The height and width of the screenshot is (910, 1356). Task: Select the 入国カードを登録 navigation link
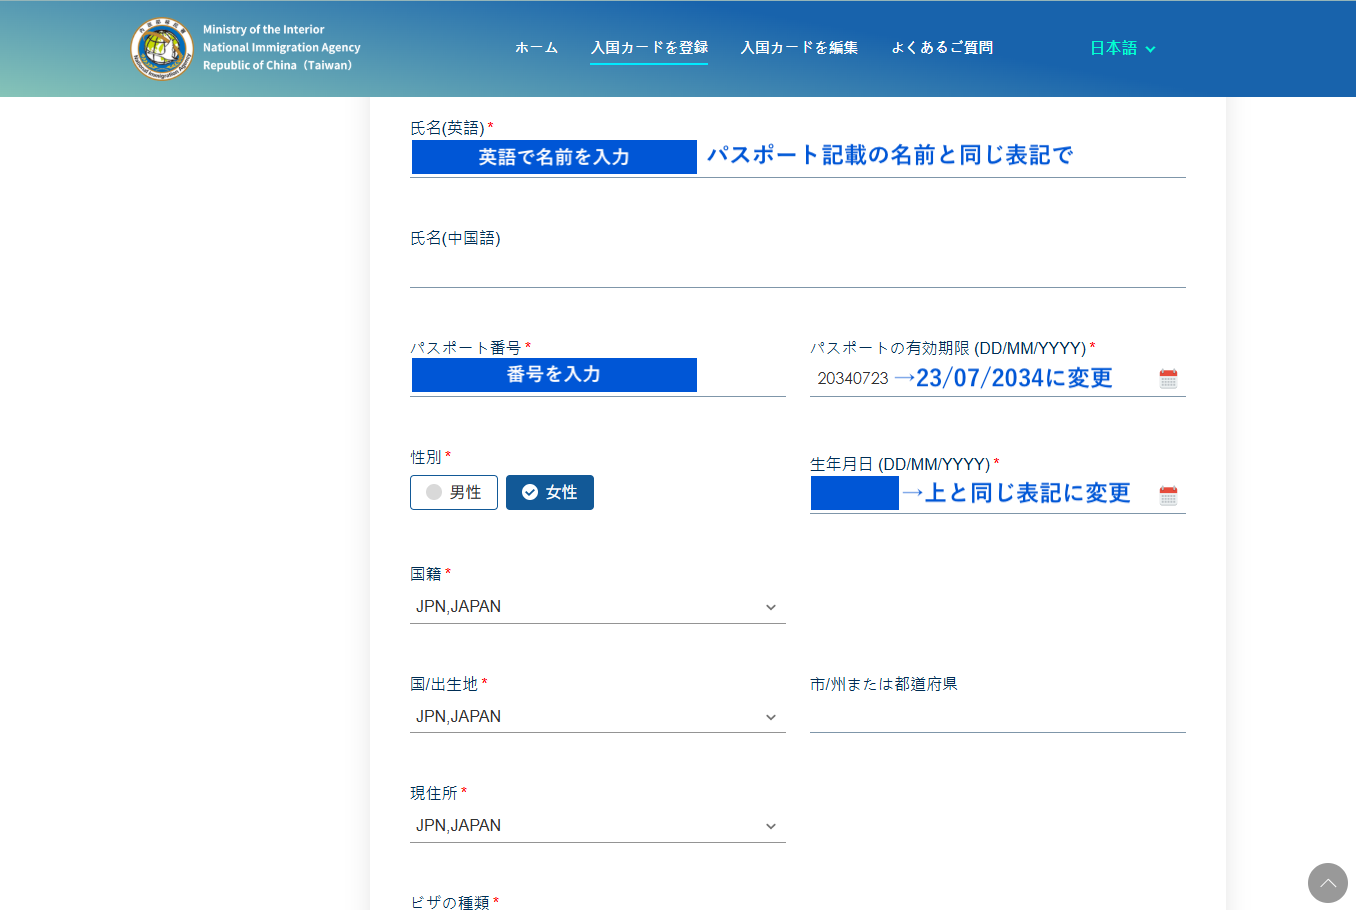point(648,47)
